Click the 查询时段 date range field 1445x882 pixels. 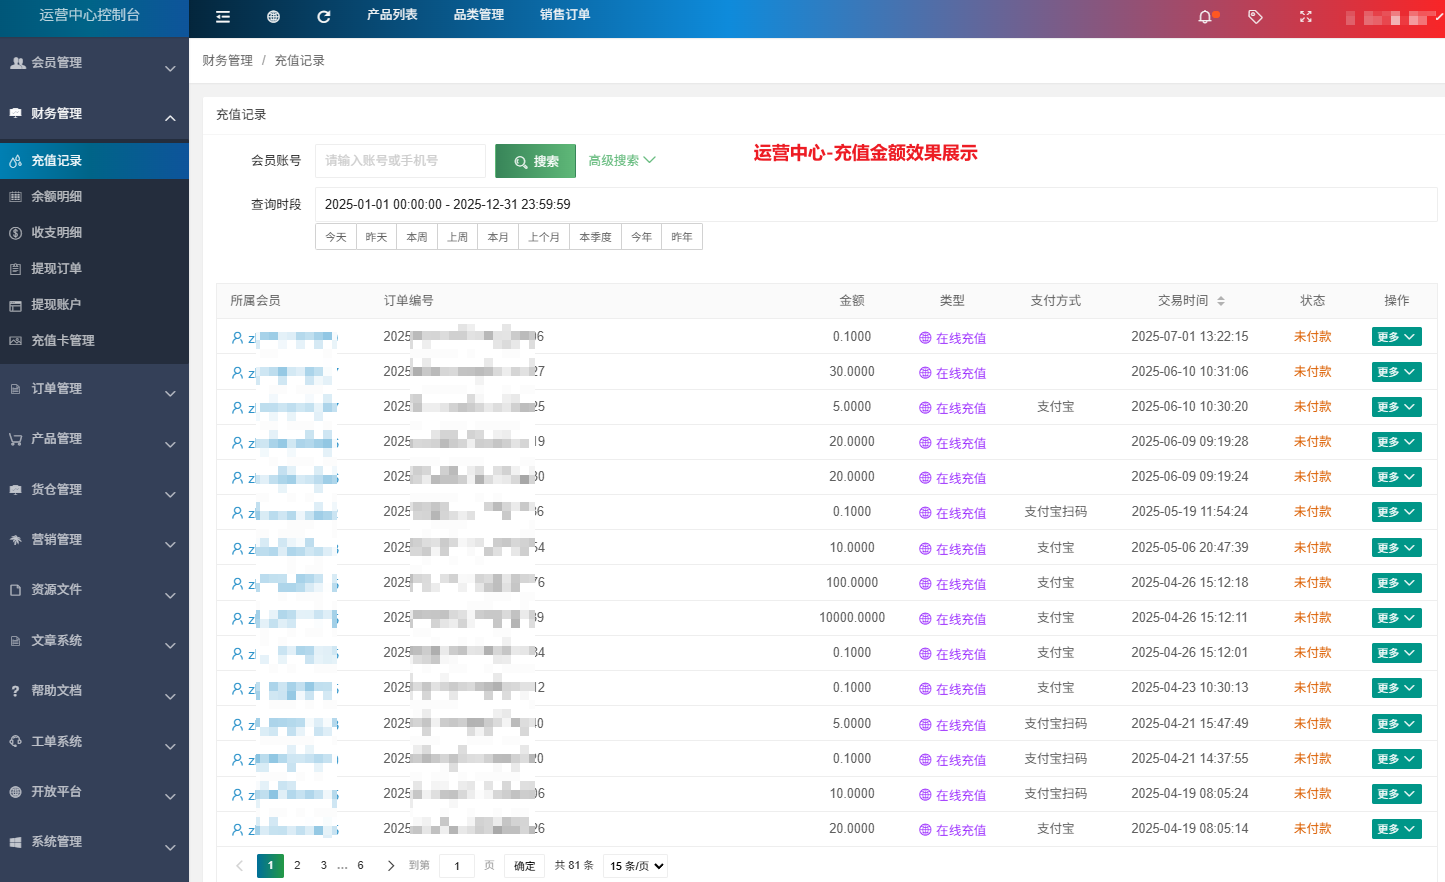coord(876,204)
